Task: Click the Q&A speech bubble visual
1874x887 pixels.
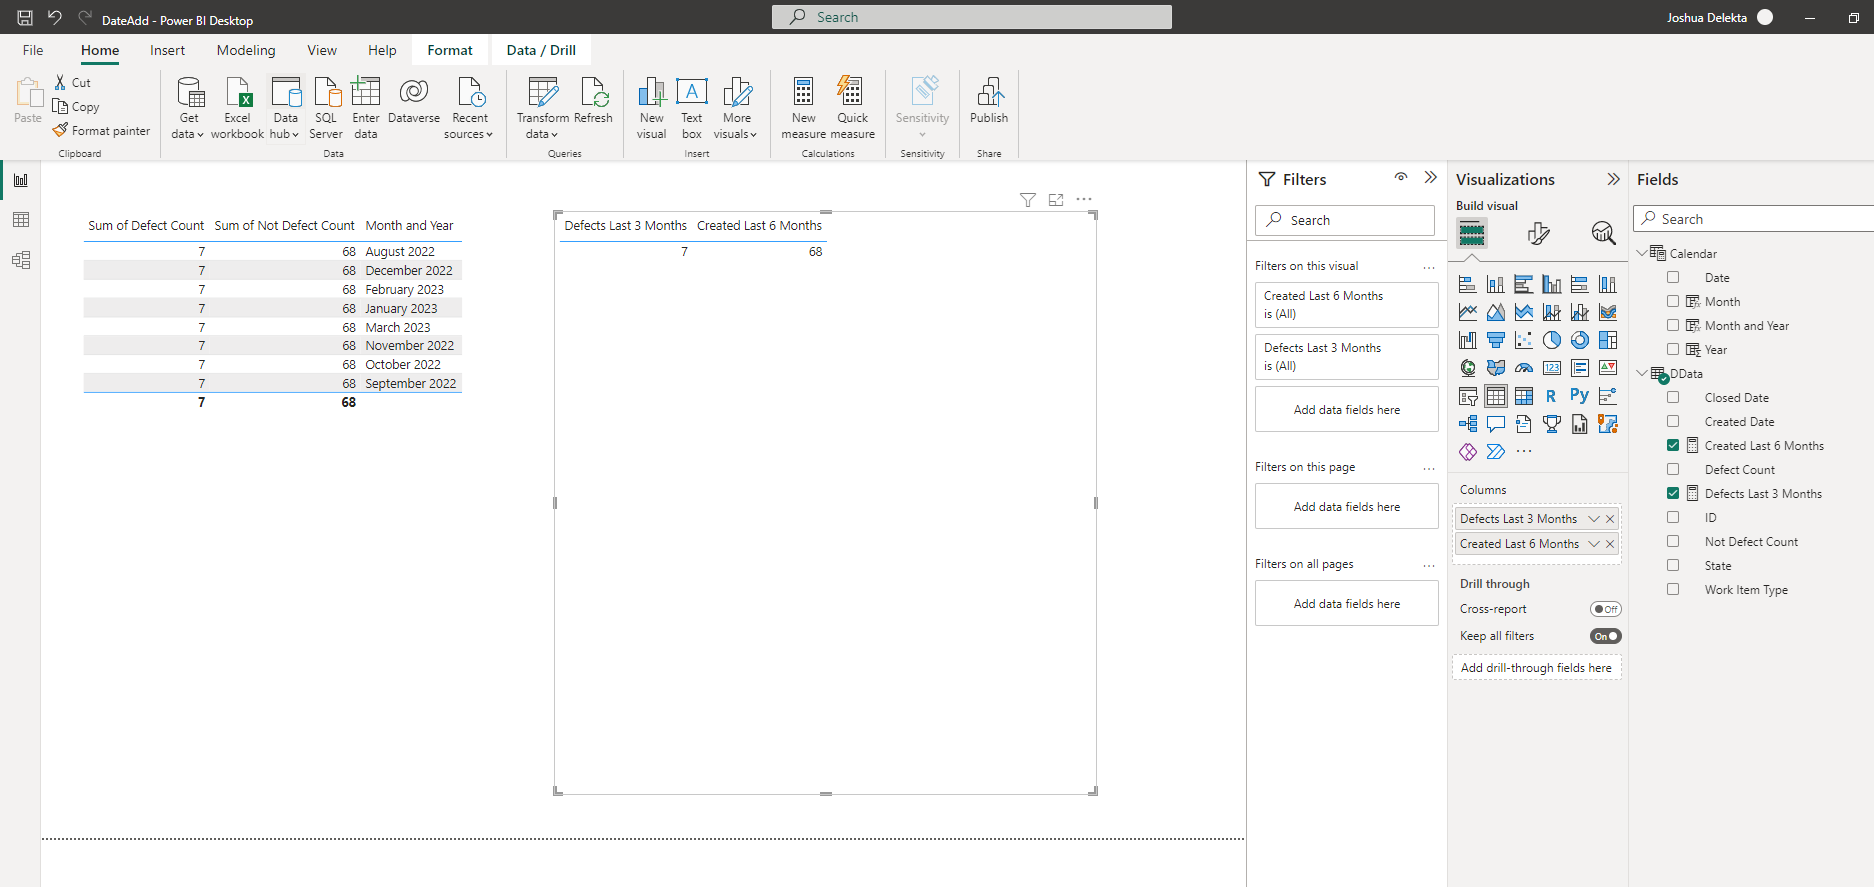Action: [1495, 424]
